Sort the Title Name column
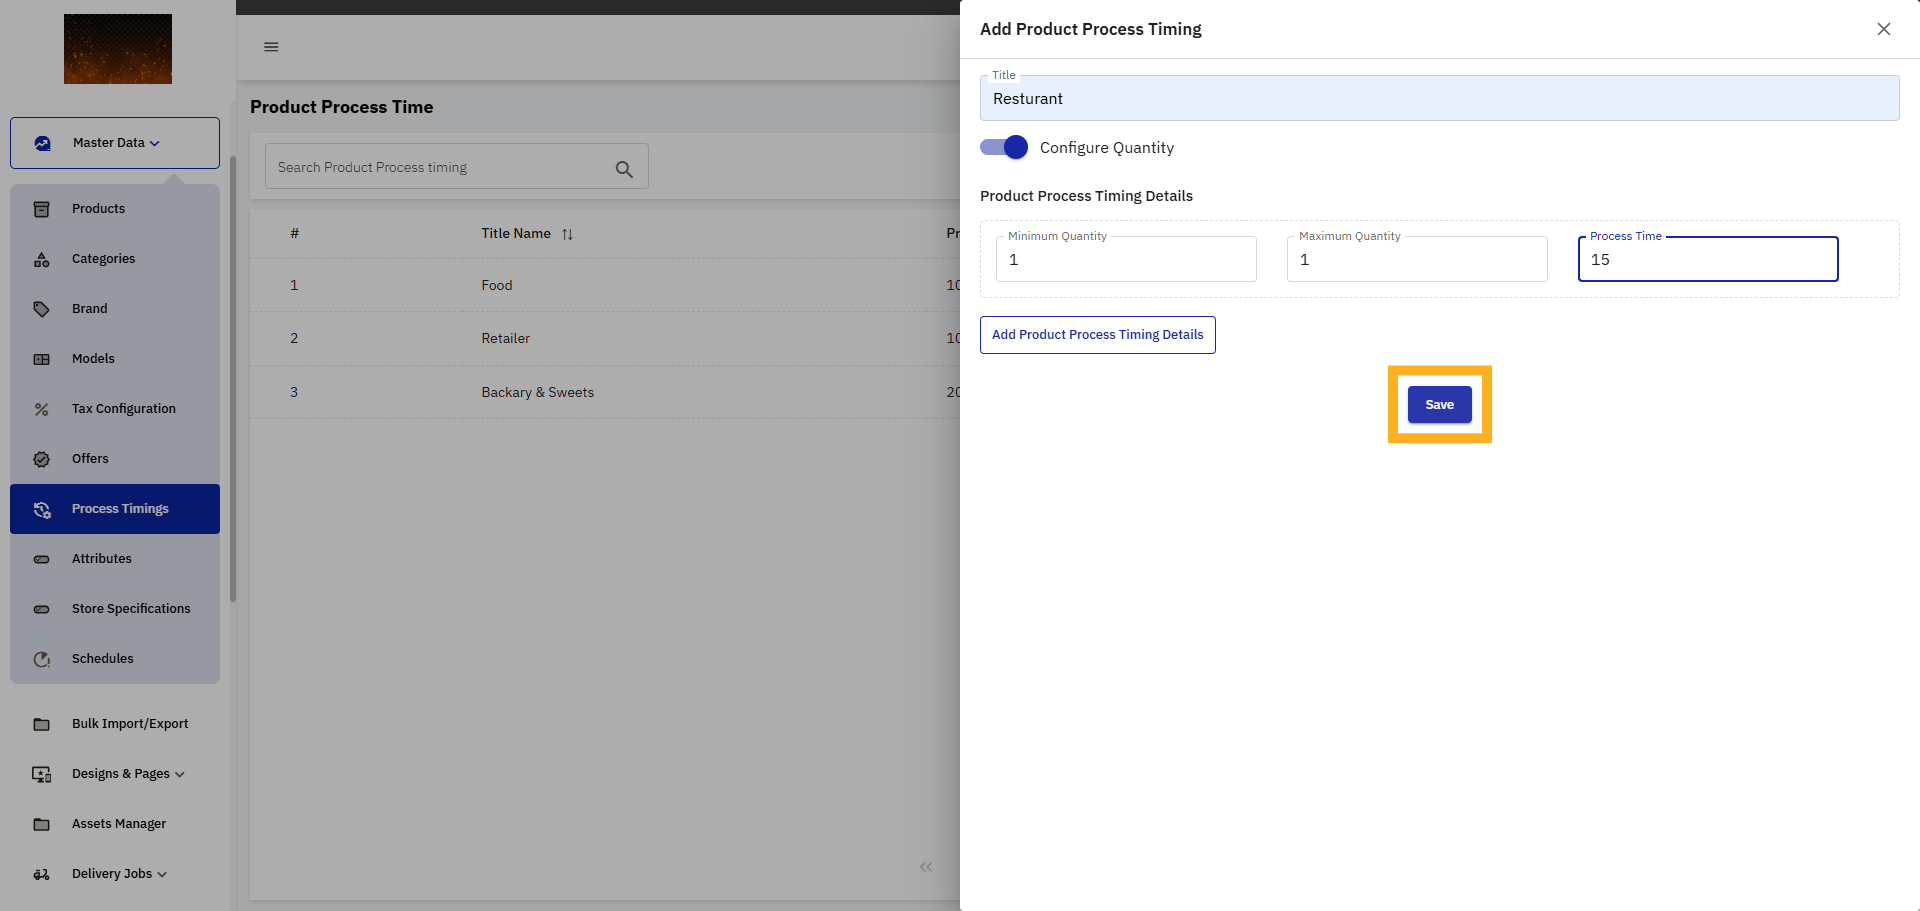This screenshot has height=911, width=1920. pyautogui.click(x=567, y=233)
